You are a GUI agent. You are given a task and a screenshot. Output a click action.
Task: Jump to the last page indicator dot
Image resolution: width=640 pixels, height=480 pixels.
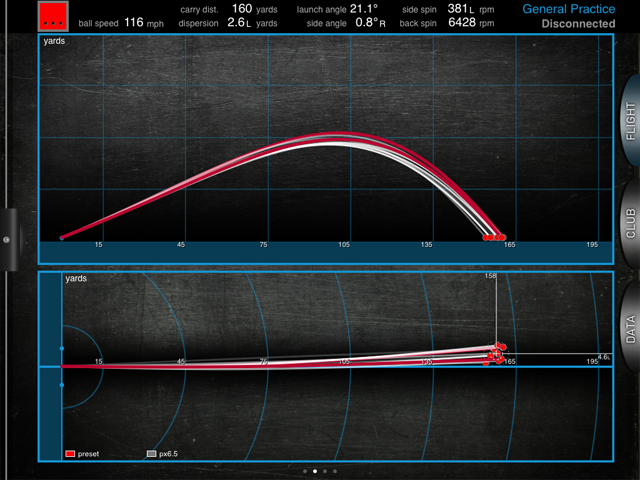(x=336, y=470)
